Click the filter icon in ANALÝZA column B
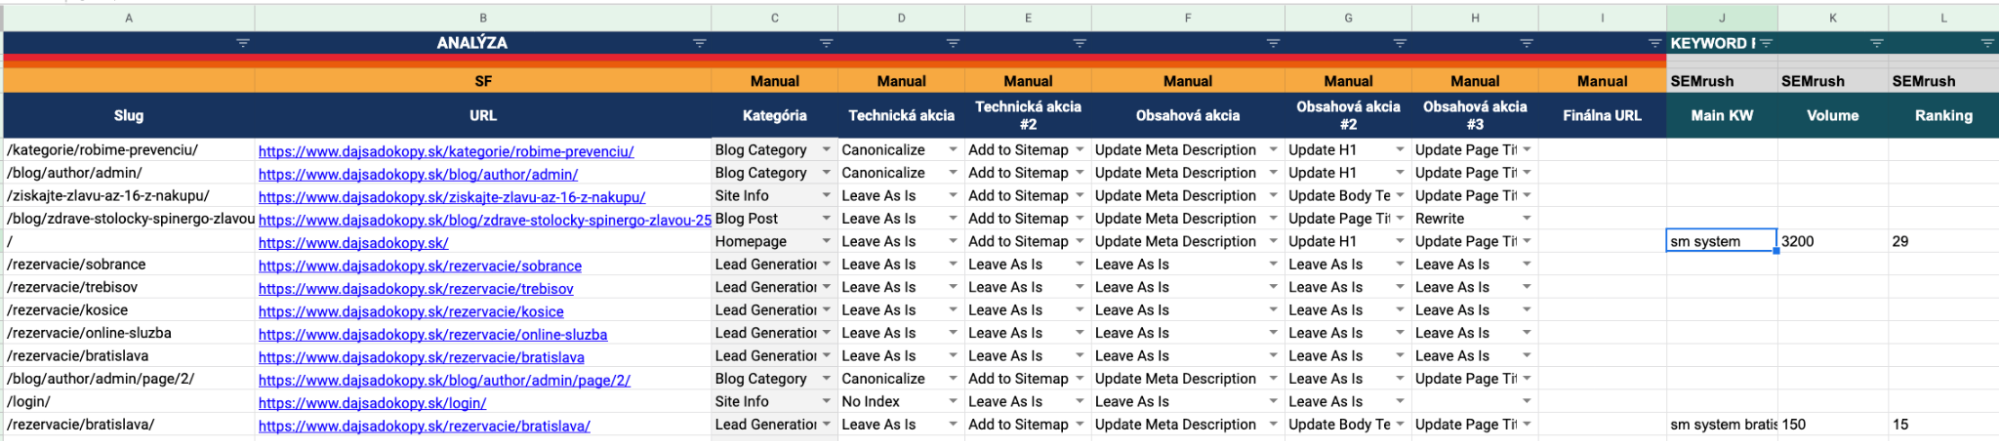Image resolution: width=1999 pixels, height=442 pixels. coord(699,43)
